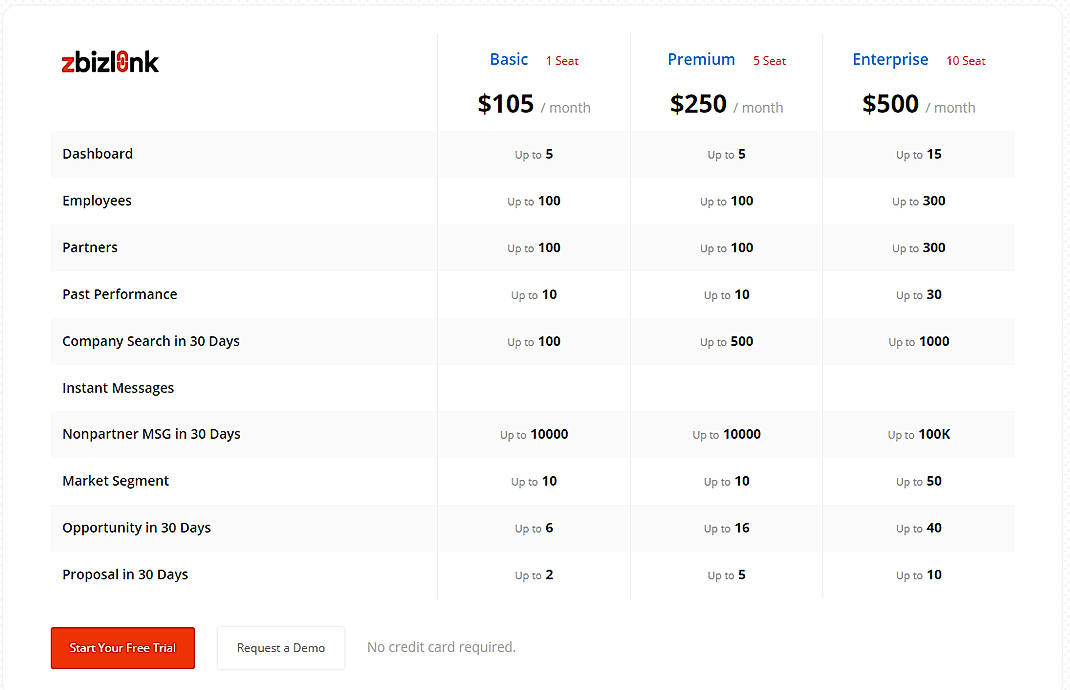The width and height of the screenshot is (1070, 690).
Task: Click Basic Company Search 'Up to 100'
Action: (x=534, y=341)
